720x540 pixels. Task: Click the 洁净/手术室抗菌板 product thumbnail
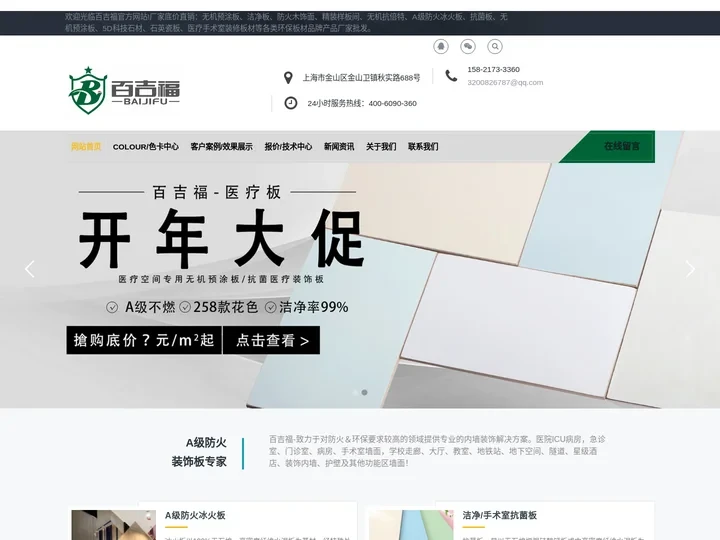(411, 525)
